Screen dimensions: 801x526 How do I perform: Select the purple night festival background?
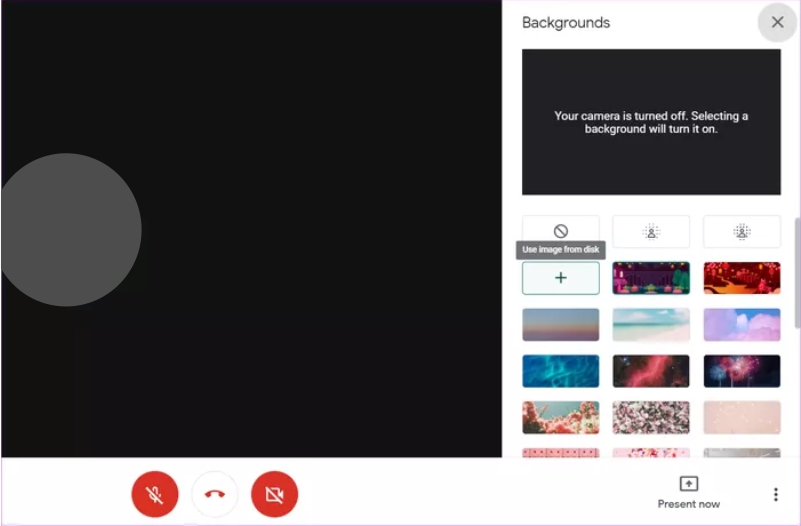651,278
